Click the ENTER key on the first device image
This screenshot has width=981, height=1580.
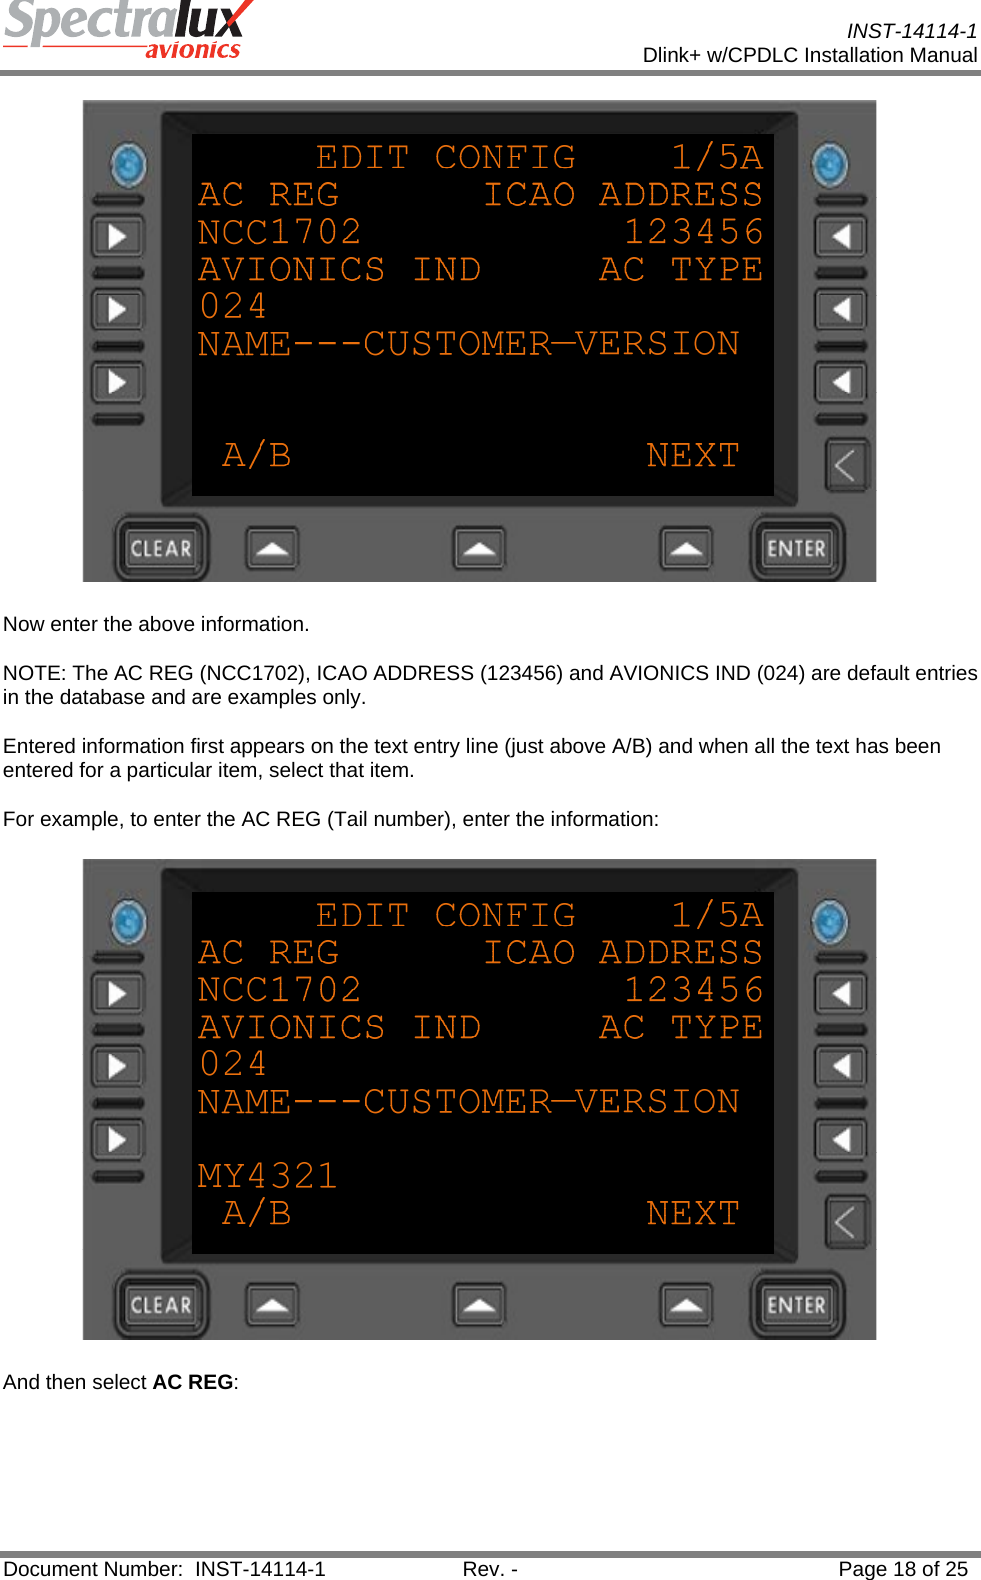[797, 548]
